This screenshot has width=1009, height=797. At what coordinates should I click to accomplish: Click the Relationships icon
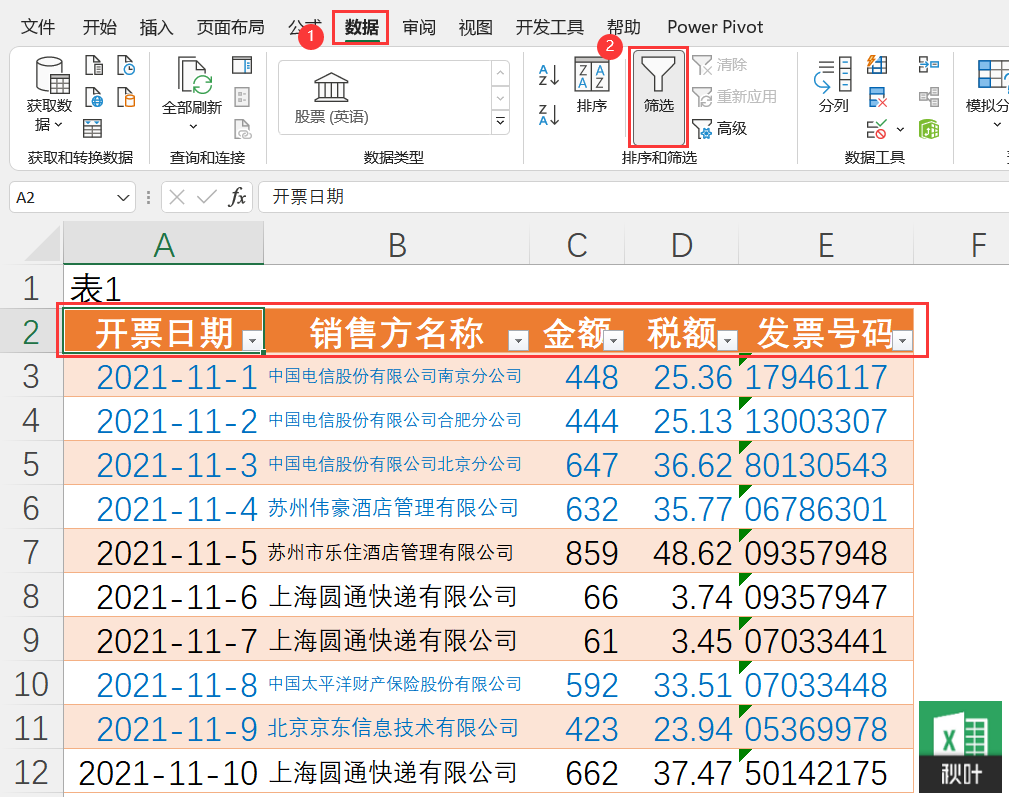(x=929, y=97)
